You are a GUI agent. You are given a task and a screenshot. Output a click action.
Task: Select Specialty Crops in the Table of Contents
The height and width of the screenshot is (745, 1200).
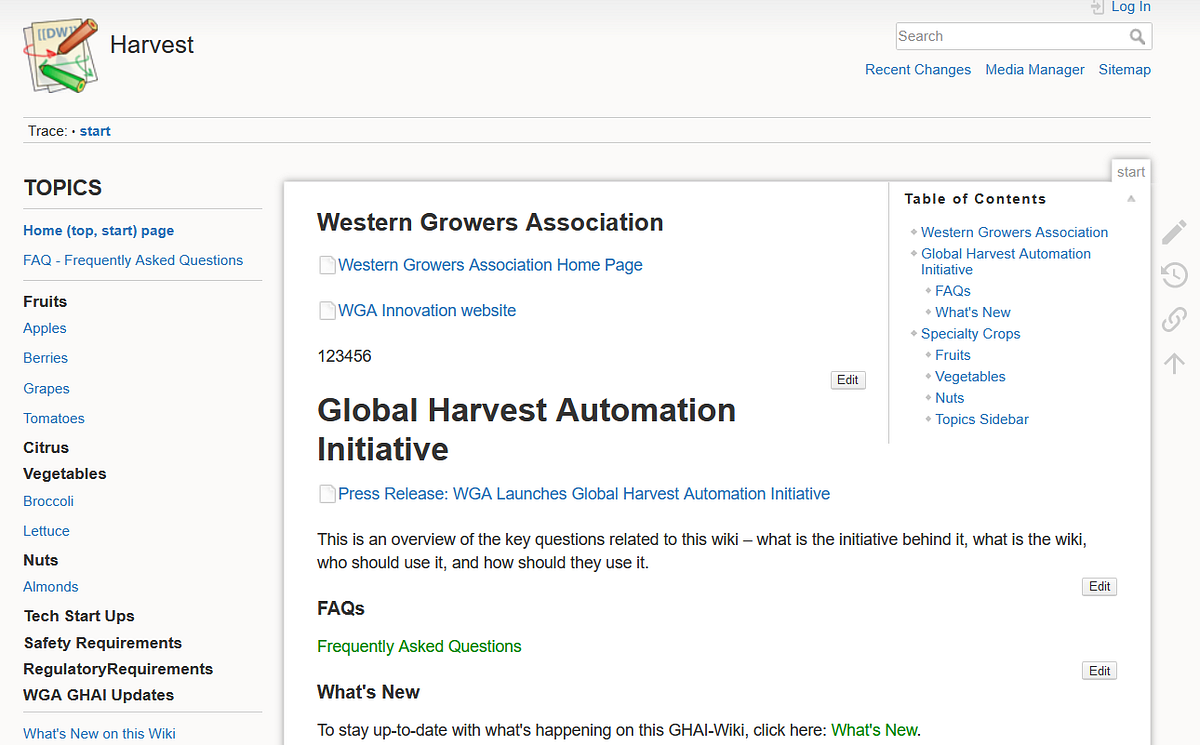click(x=970, y=333)
